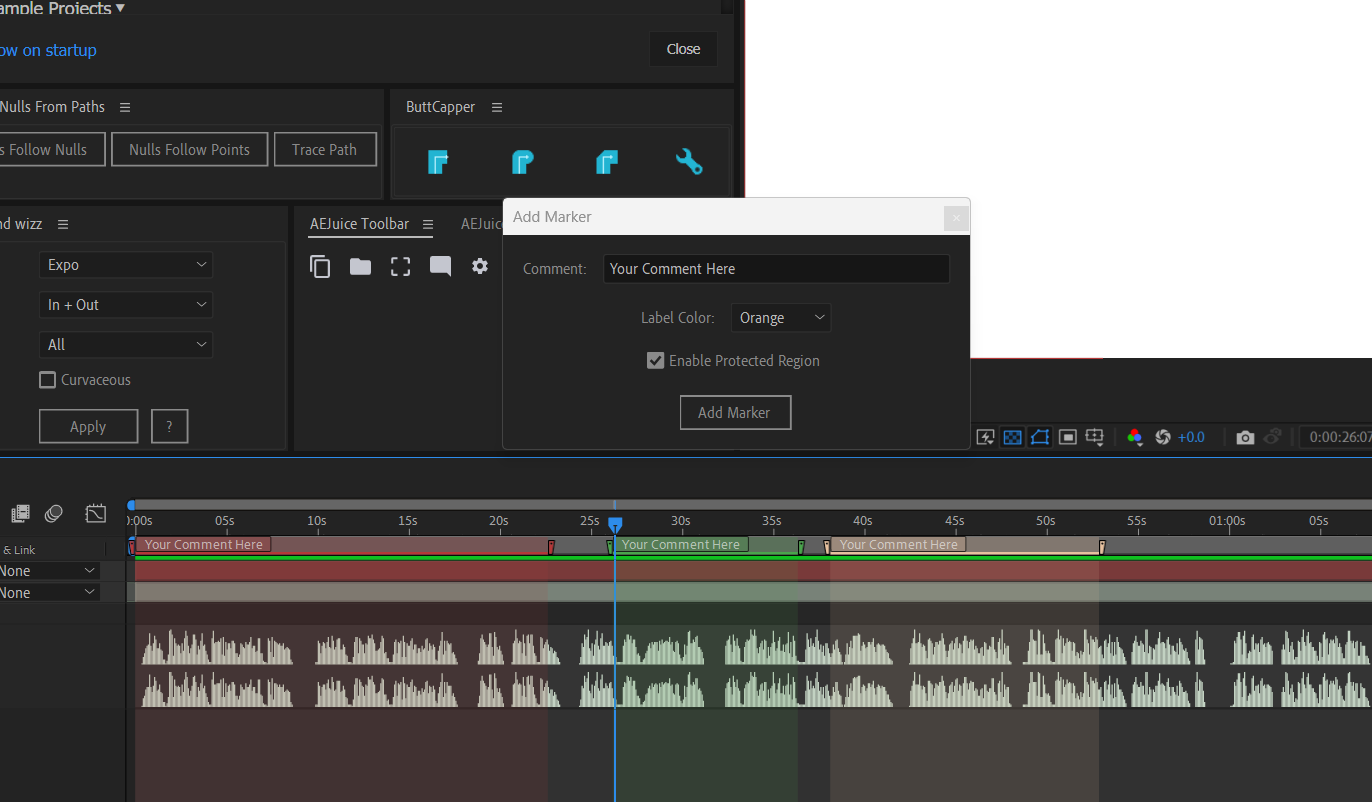This screenshot has width=1372, height=802.
Task: Click the AEJuice Toolbar comment marker icon
Action: click(x=440, y=266)
